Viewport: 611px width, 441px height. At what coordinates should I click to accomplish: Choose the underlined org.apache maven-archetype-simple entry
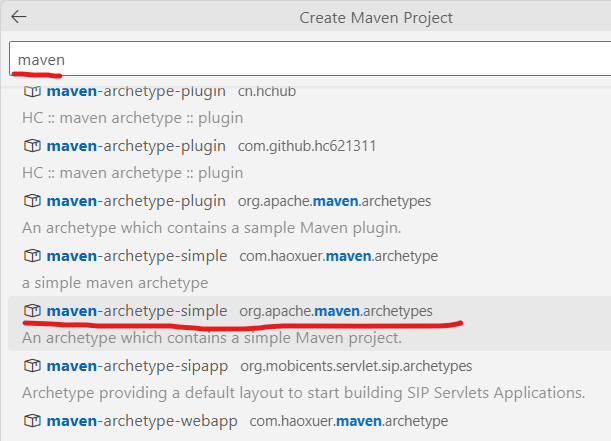pos(137,311)
